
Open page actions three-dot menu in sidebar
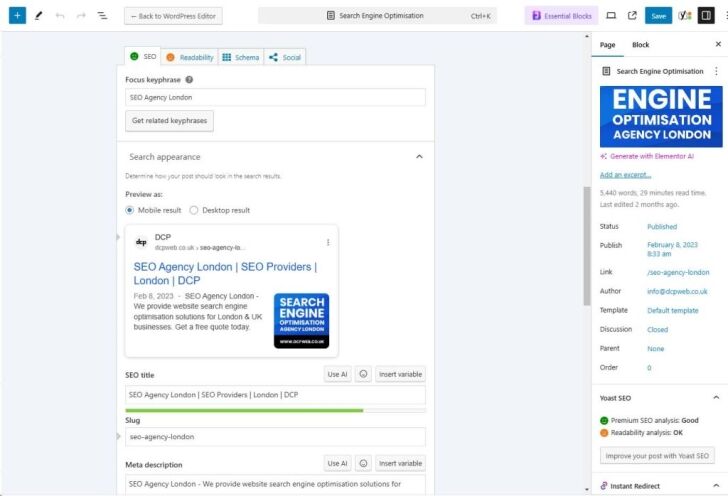point(716,71)
